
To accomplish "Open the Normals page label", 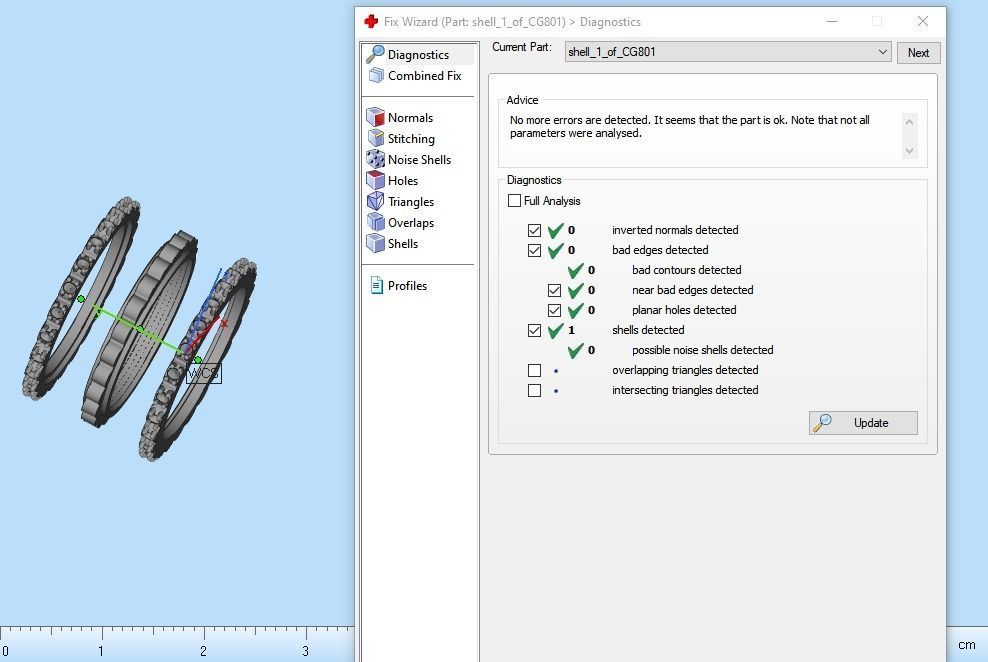I will pos(410,118).
